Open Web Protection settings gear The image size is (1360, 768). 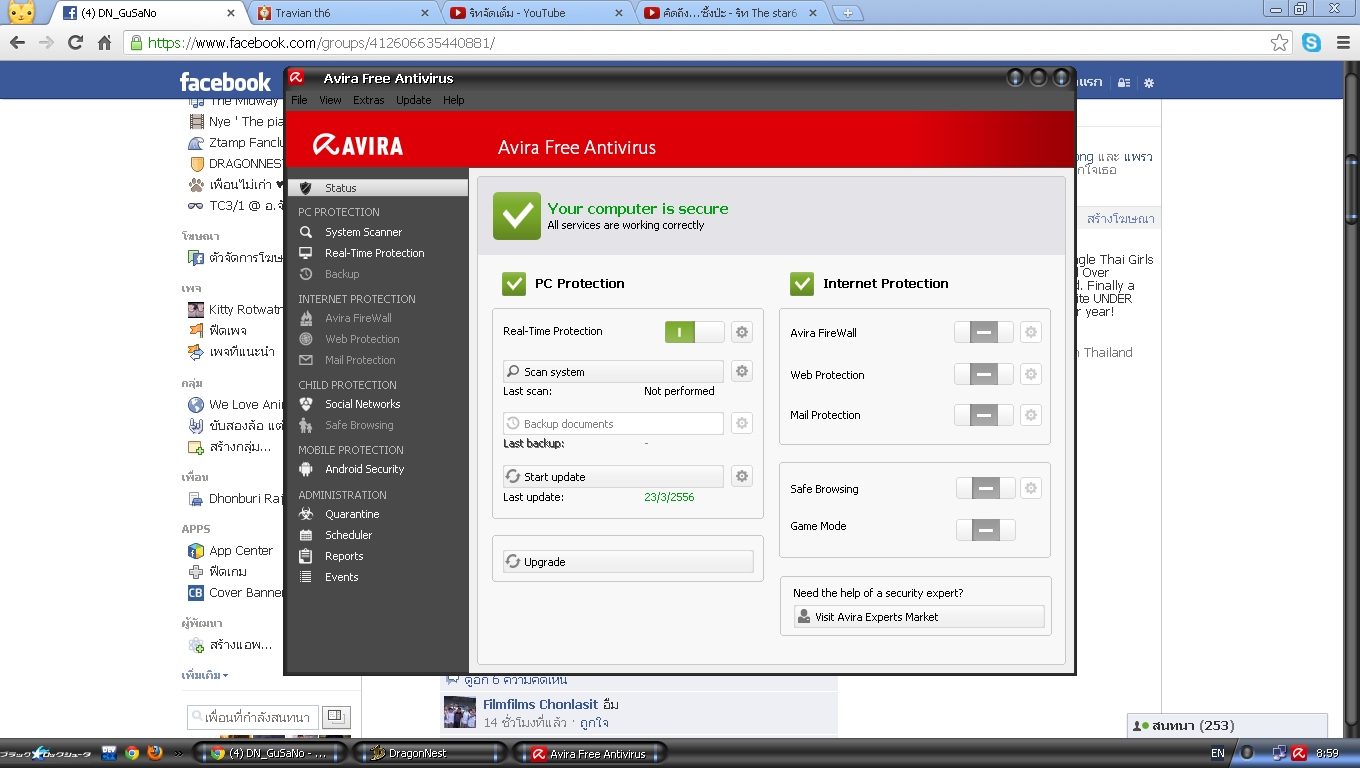tap(1031, 375)
